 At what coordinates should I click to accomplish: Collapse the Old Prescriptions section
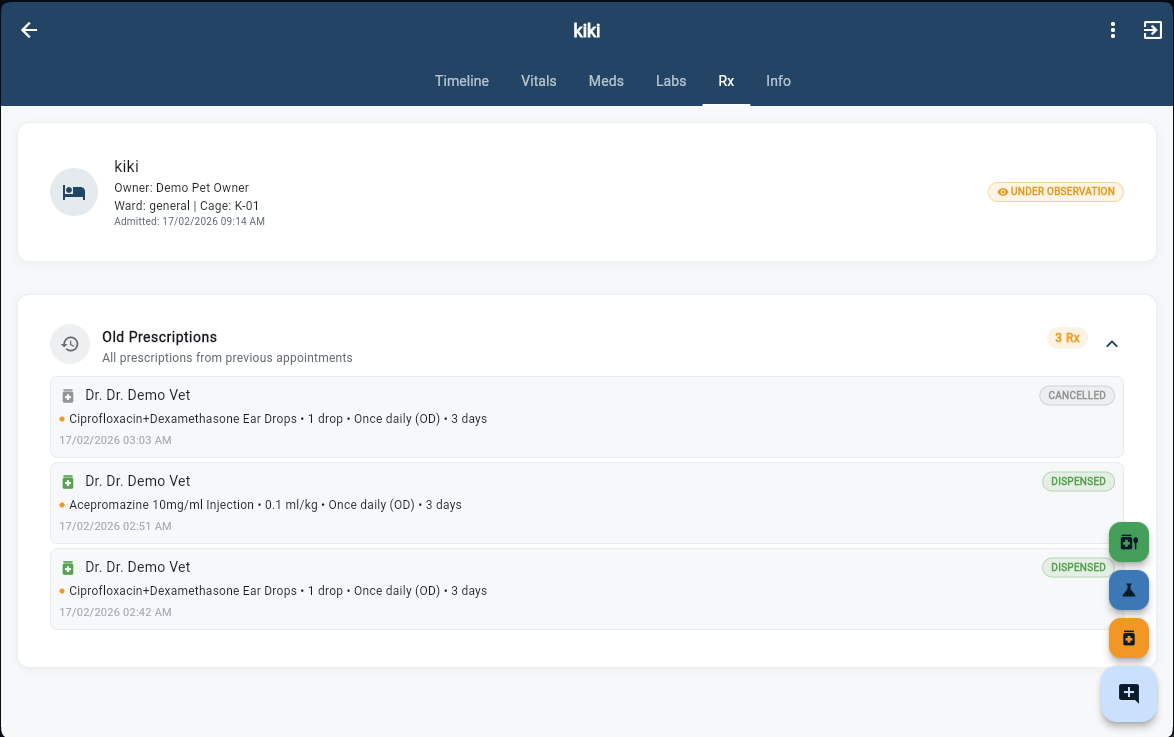coord(1112,343)
